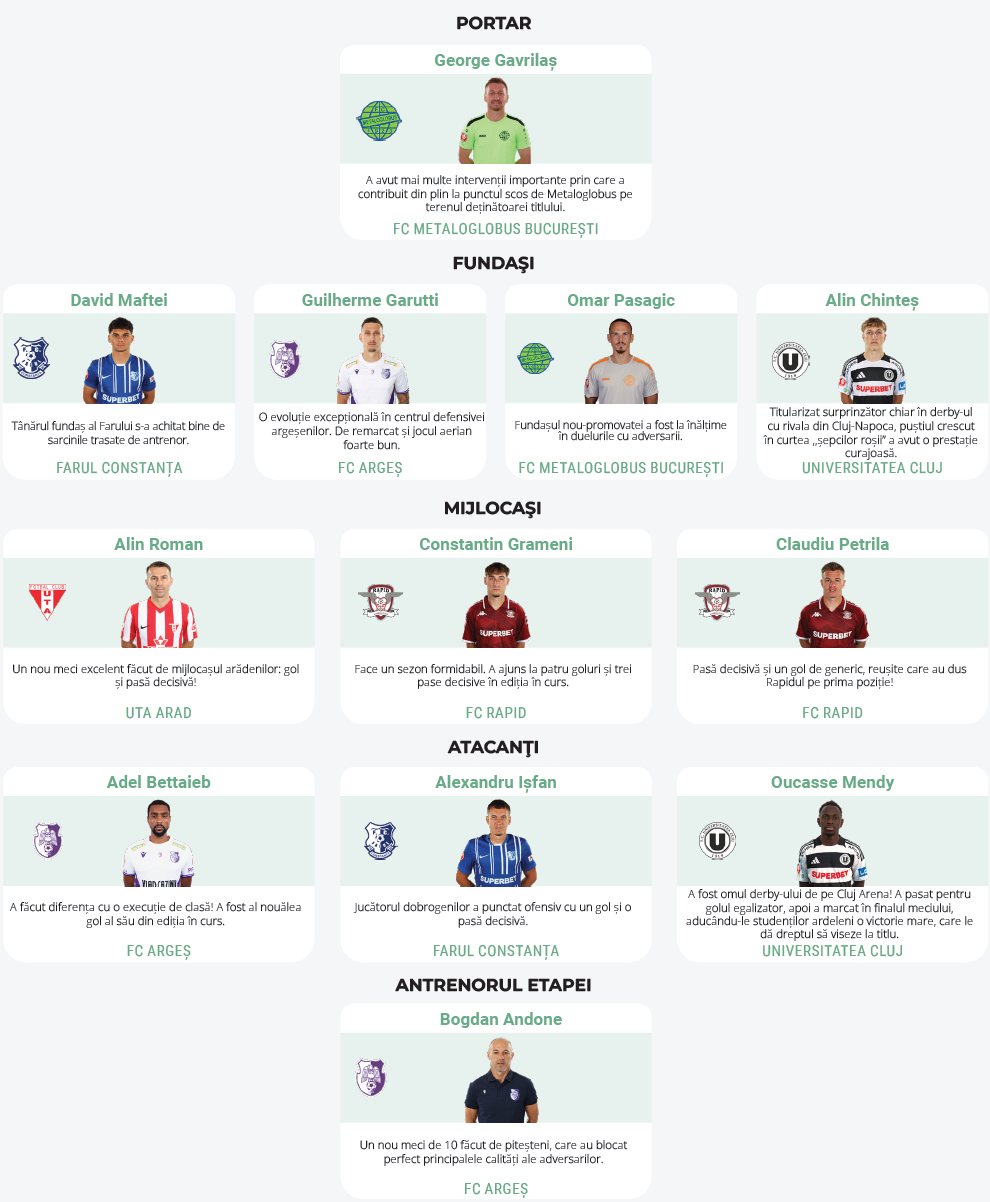Select the Bogdan Andone coach name
The height and width of the screenshot is (1202, 990).
point(501,1019)
